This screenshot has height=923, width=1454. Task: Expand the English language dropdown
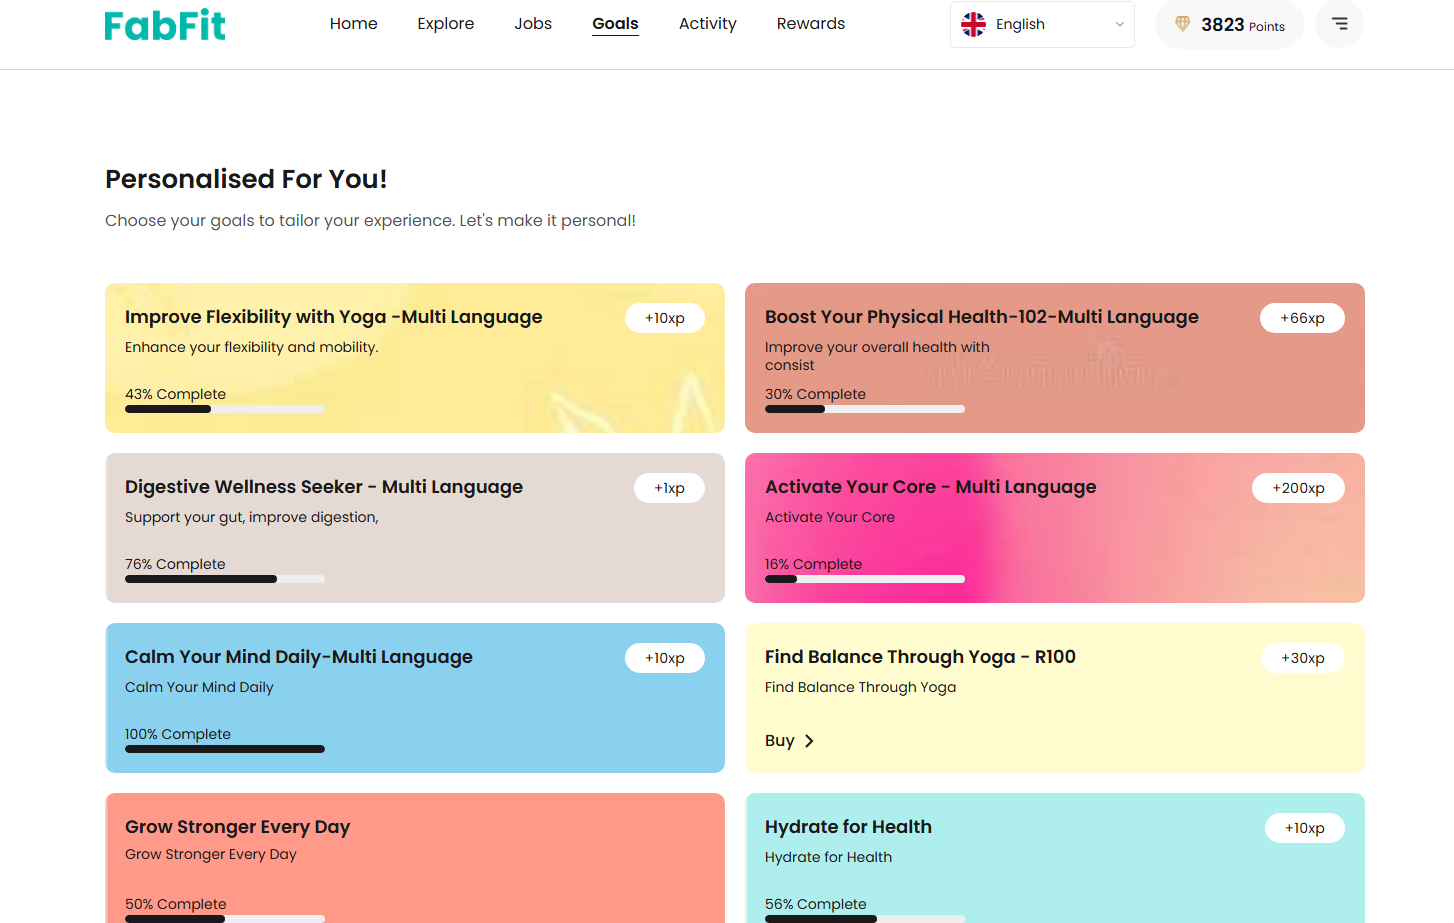point(1119,25)
